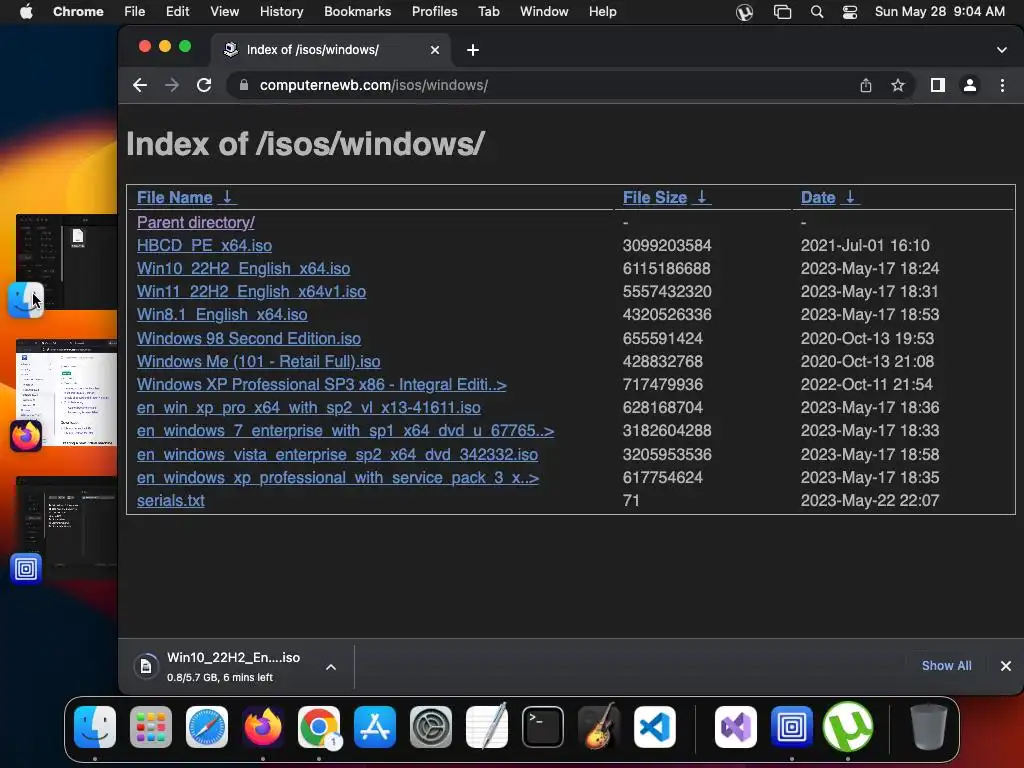Open the Help menu
The height and width of the screenshot is (768, 1024).
pyautogui.click(x=602, y=12)
